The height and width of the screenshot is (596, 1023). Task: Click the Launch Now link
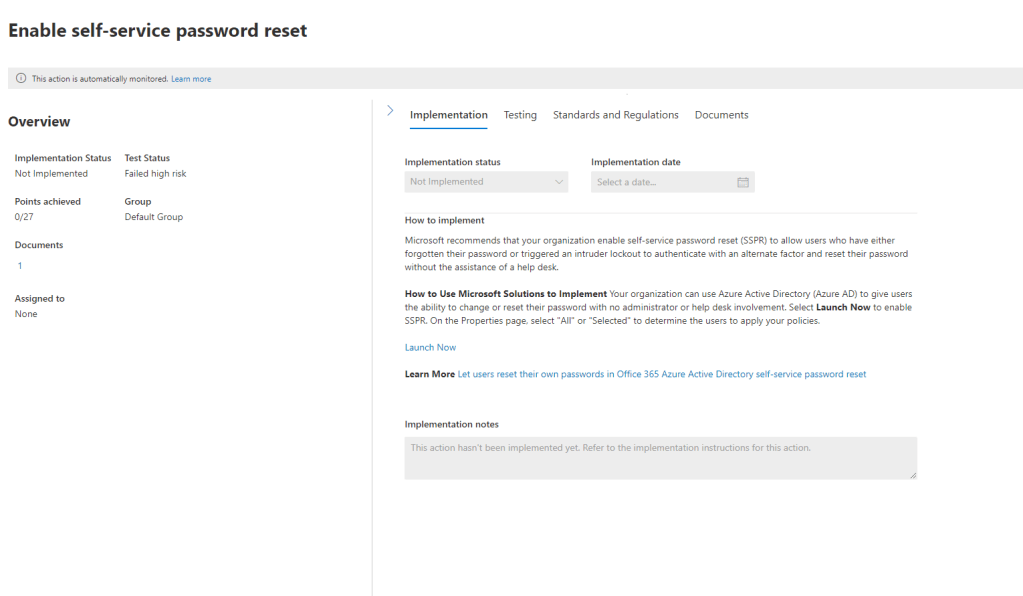click(x=430, y=348)
